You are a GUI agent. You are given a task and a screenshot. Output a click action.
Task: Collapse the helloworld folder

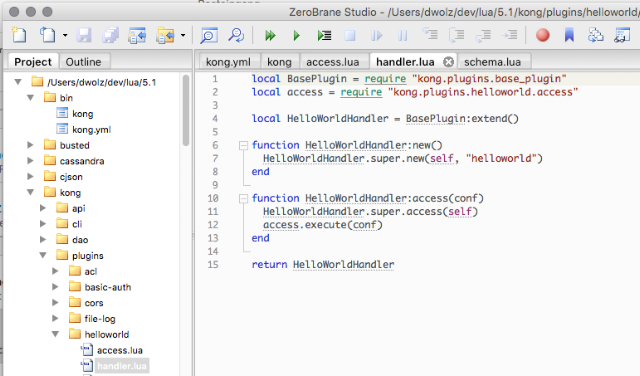click(56, 334)
